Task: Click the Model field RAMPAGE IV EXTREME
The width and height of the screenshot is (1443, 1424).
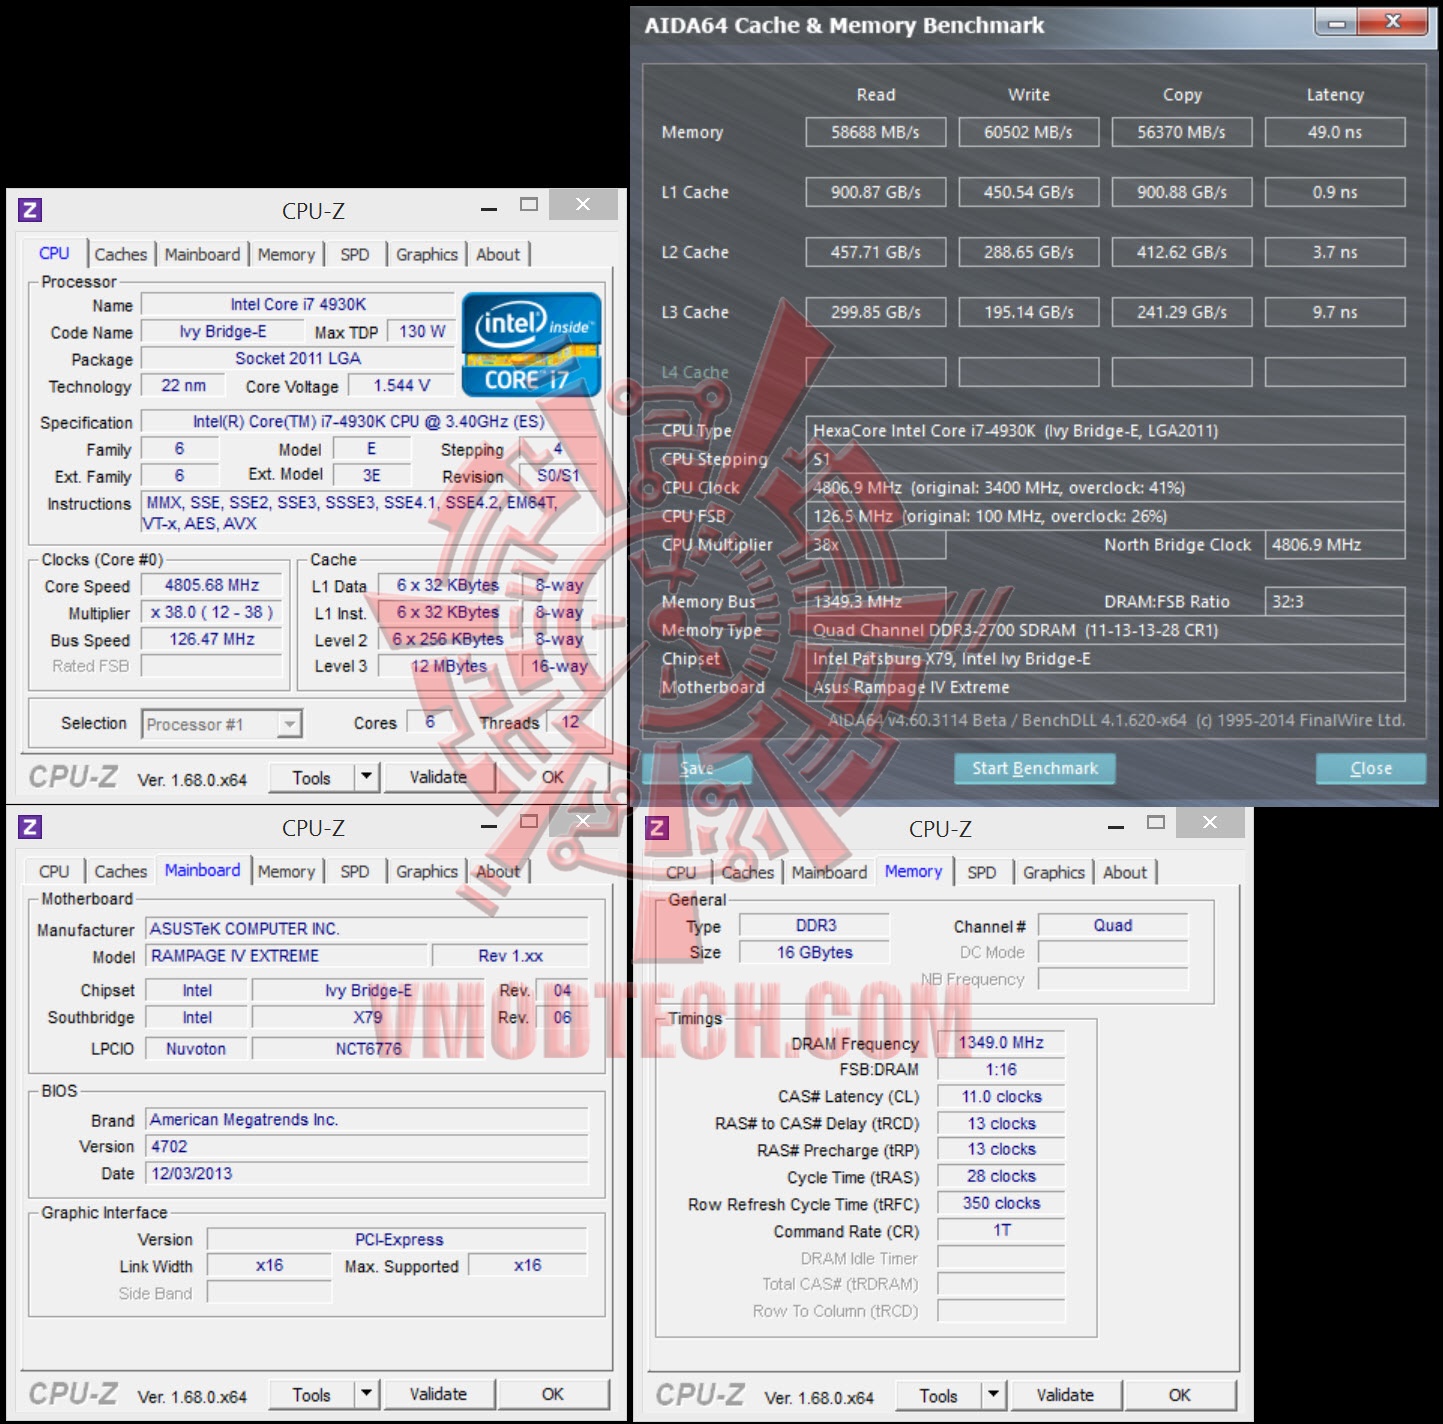Action: point(287,956)
